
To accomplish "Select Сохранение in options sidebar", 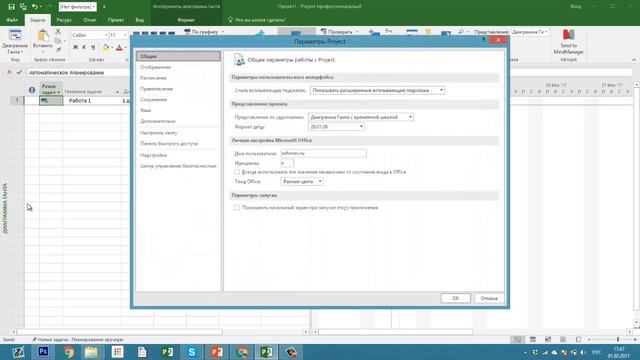I will tap(178, 99).
